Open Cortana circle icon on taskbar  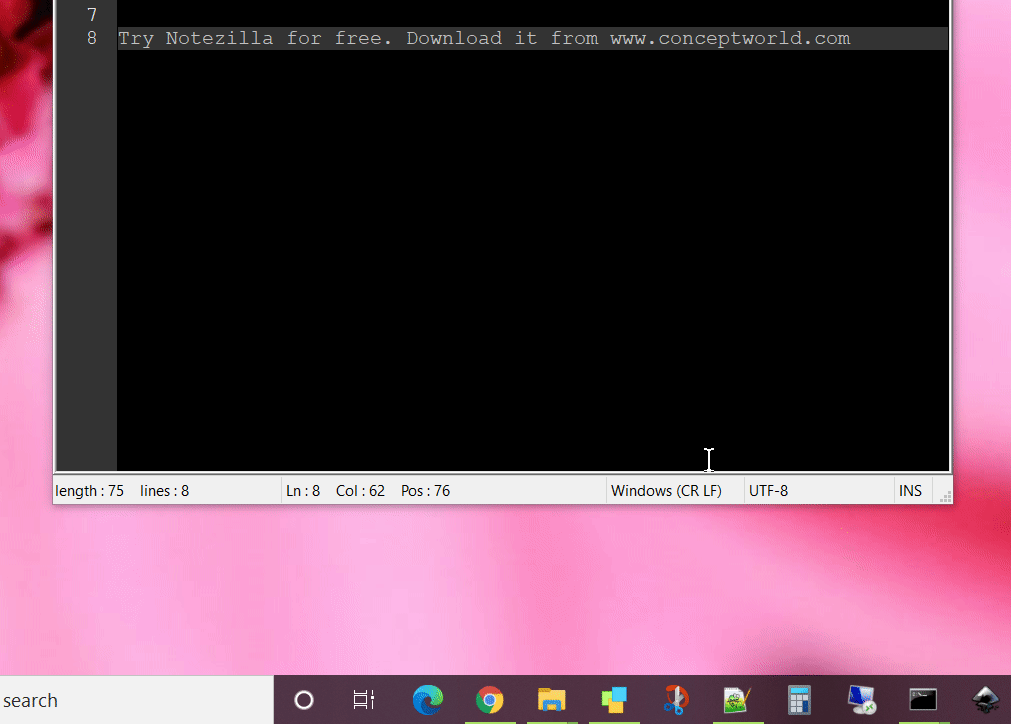point(304,700)
